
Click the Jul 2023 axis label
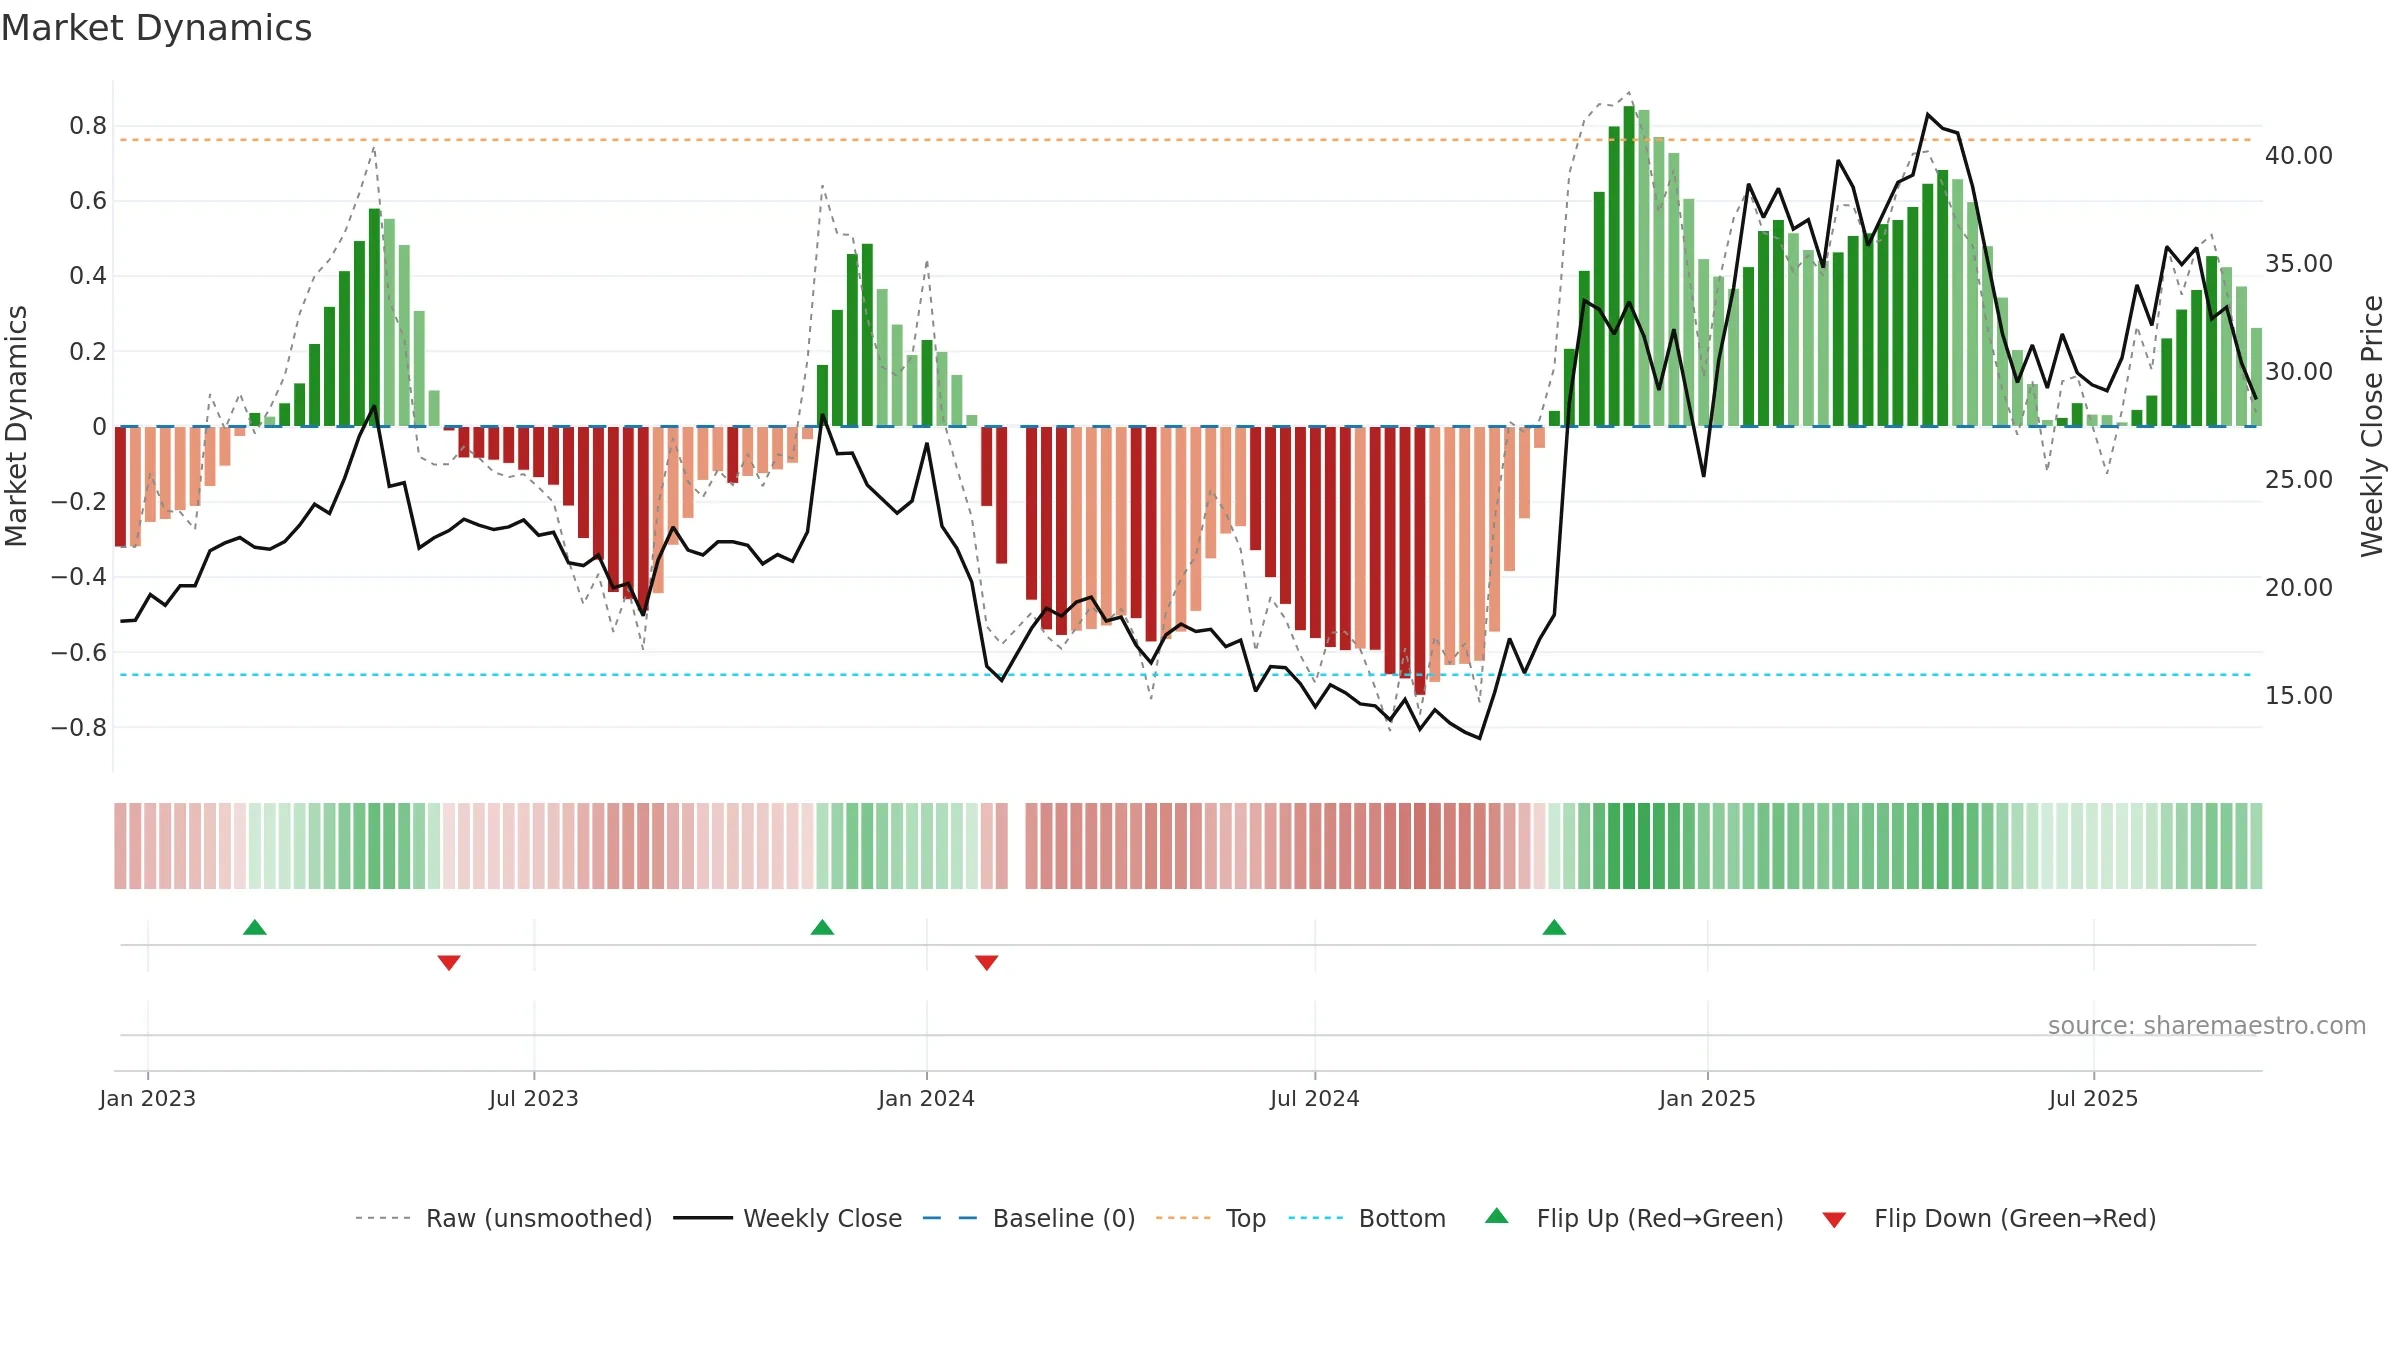(x=534, y=1098)
